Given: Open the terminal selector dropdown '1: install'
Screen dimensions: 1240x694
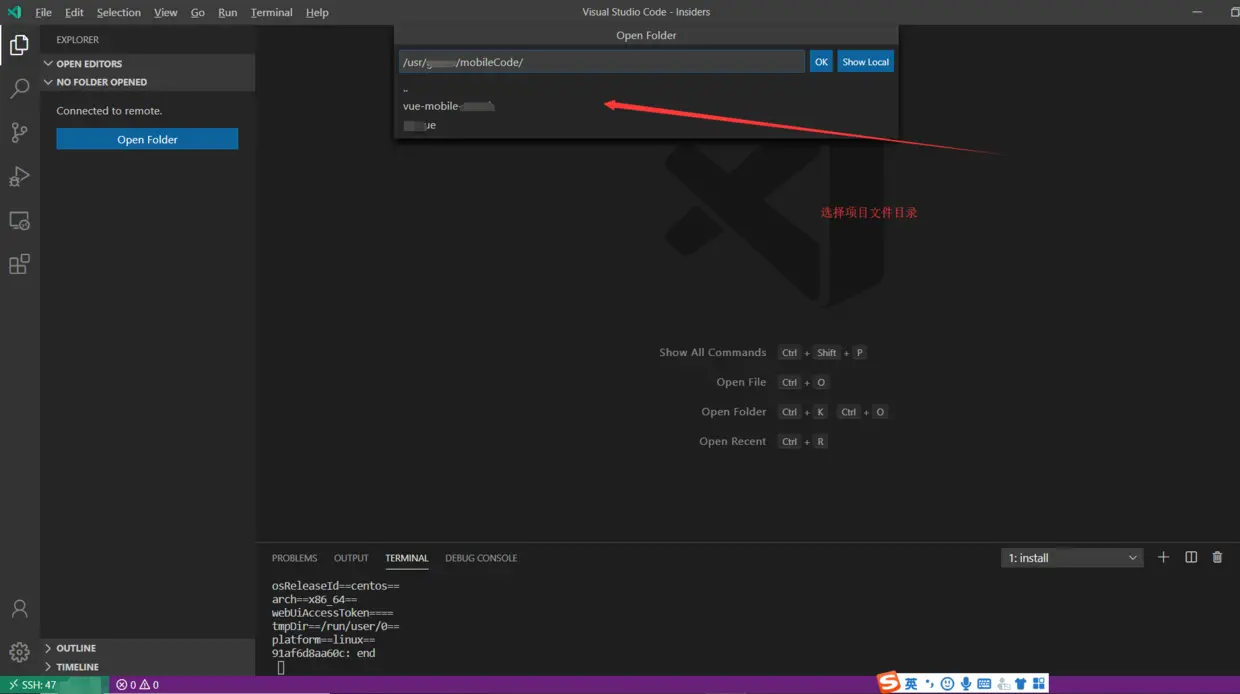Looking at the screenshot, I should click(1072, 558).
